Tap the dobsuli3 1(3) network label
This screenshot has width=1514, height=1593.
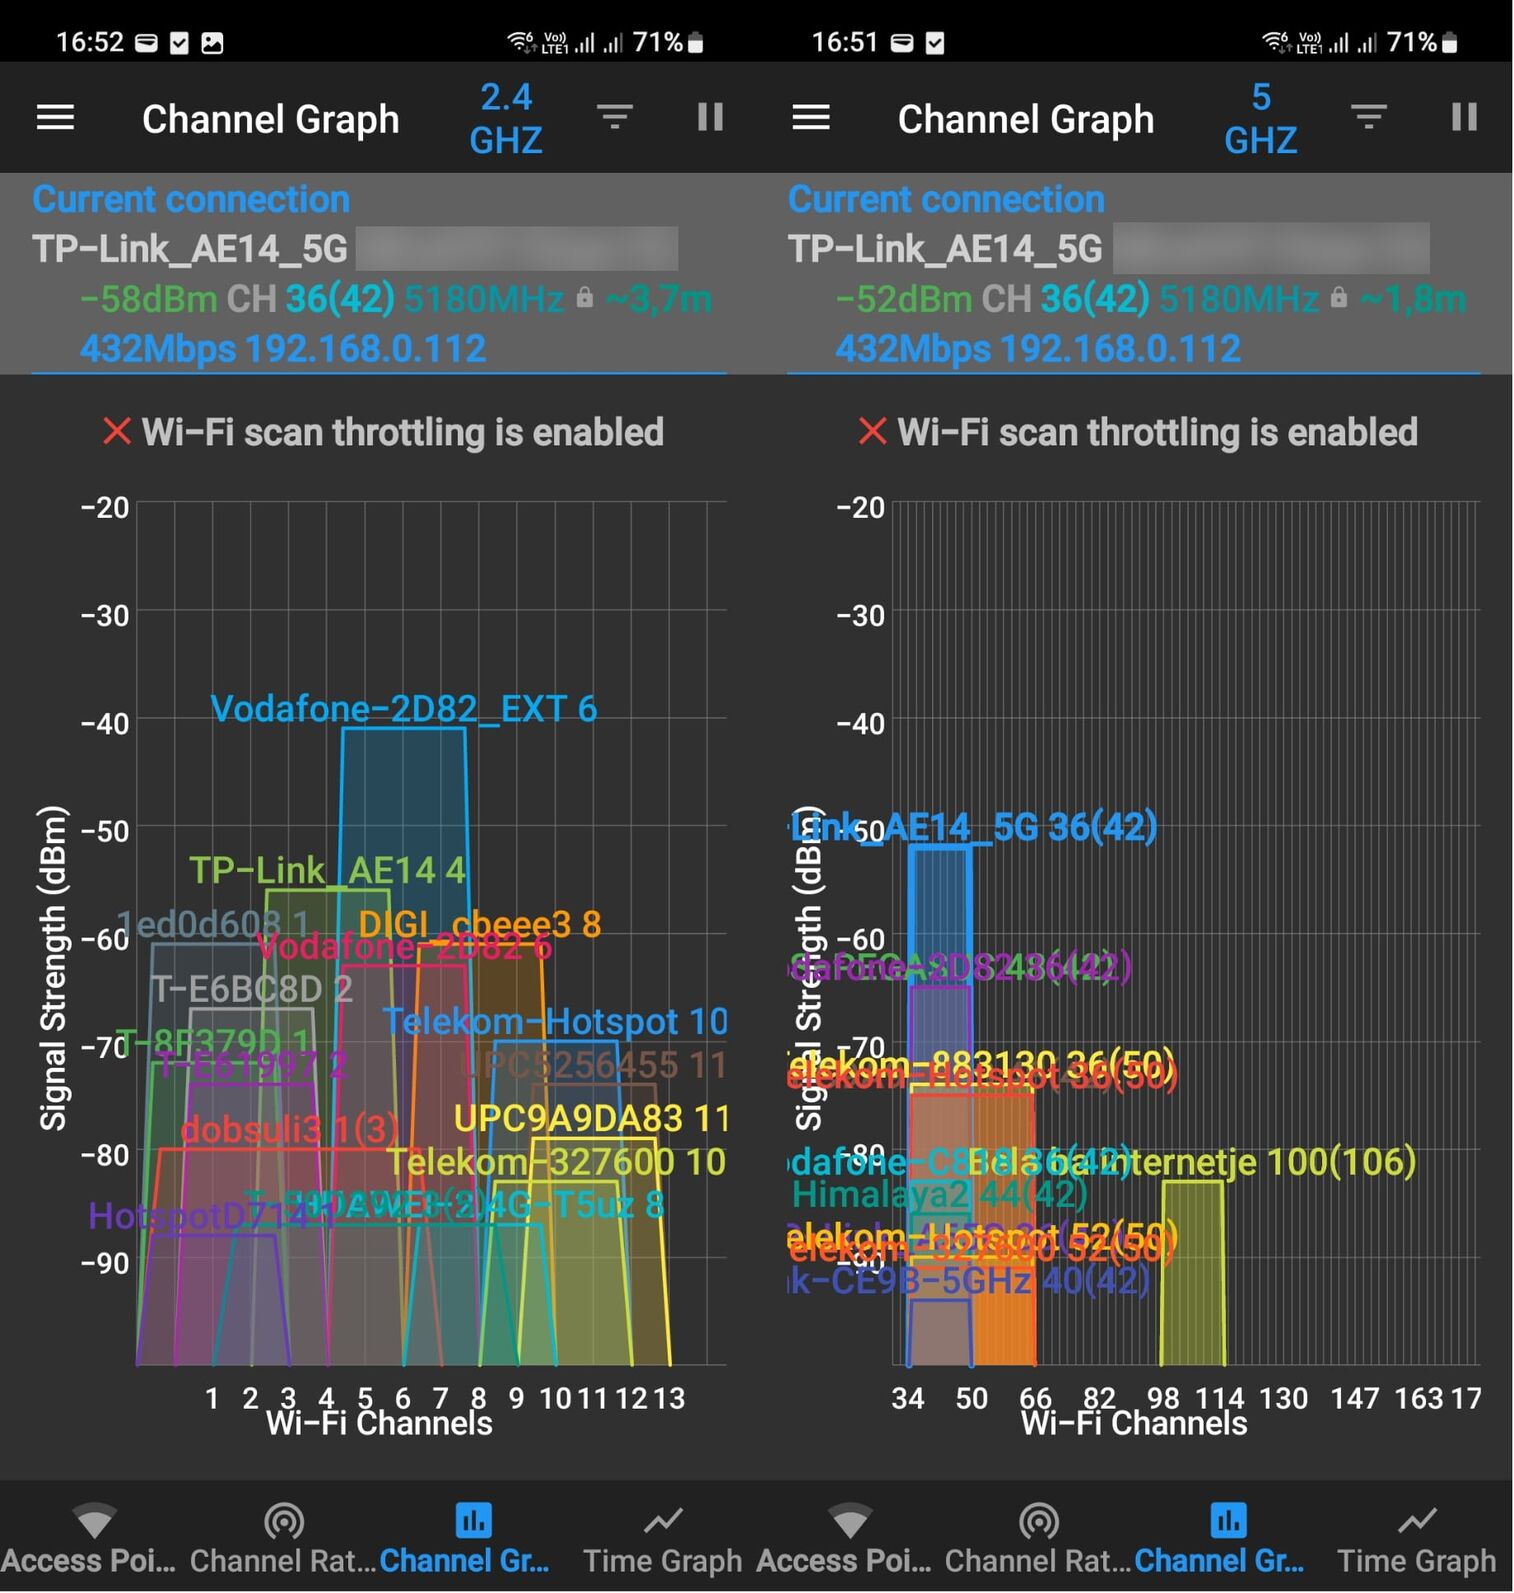(x=290, y=1130)
